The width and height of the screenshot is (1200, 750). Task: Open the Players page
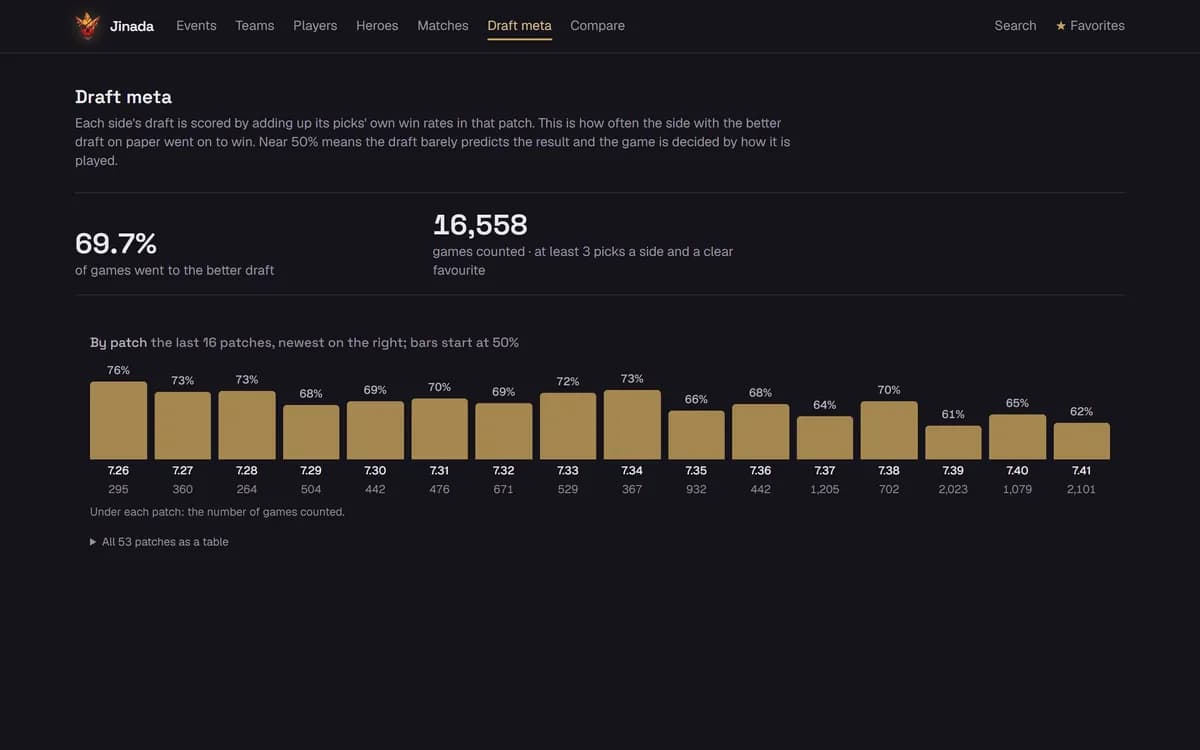[315, 26]
